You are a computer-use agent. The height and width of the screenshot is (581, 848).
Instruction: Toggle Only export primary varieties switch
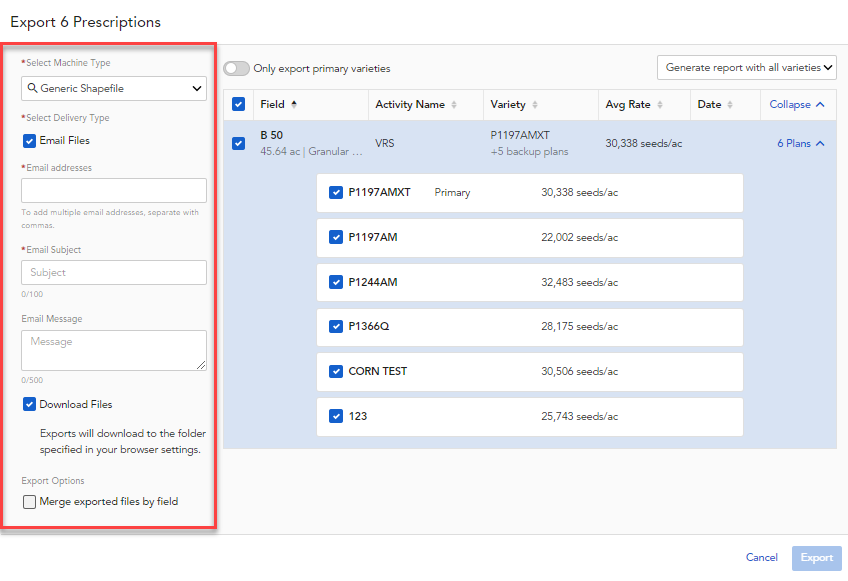pos(237,69)
